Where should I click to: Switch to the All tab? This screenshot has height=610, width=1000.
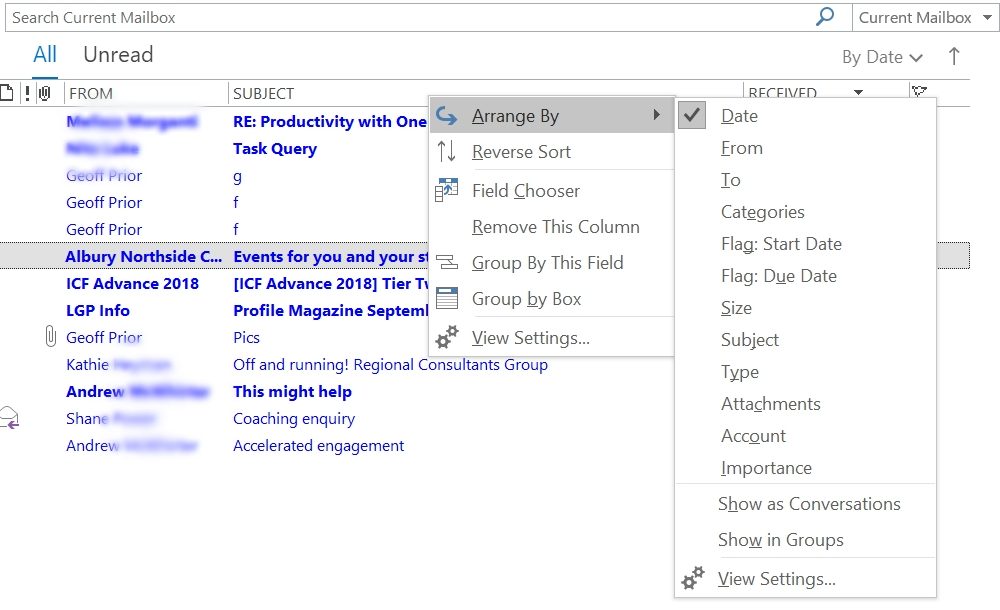(x=45, y=54)
